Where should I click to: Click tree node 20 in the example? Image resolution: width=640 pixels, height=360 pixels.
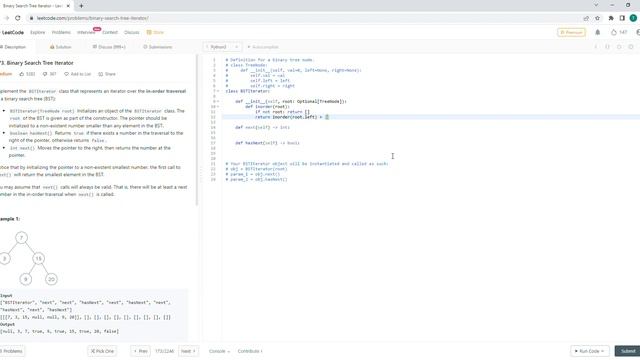(x=51, y=279)
